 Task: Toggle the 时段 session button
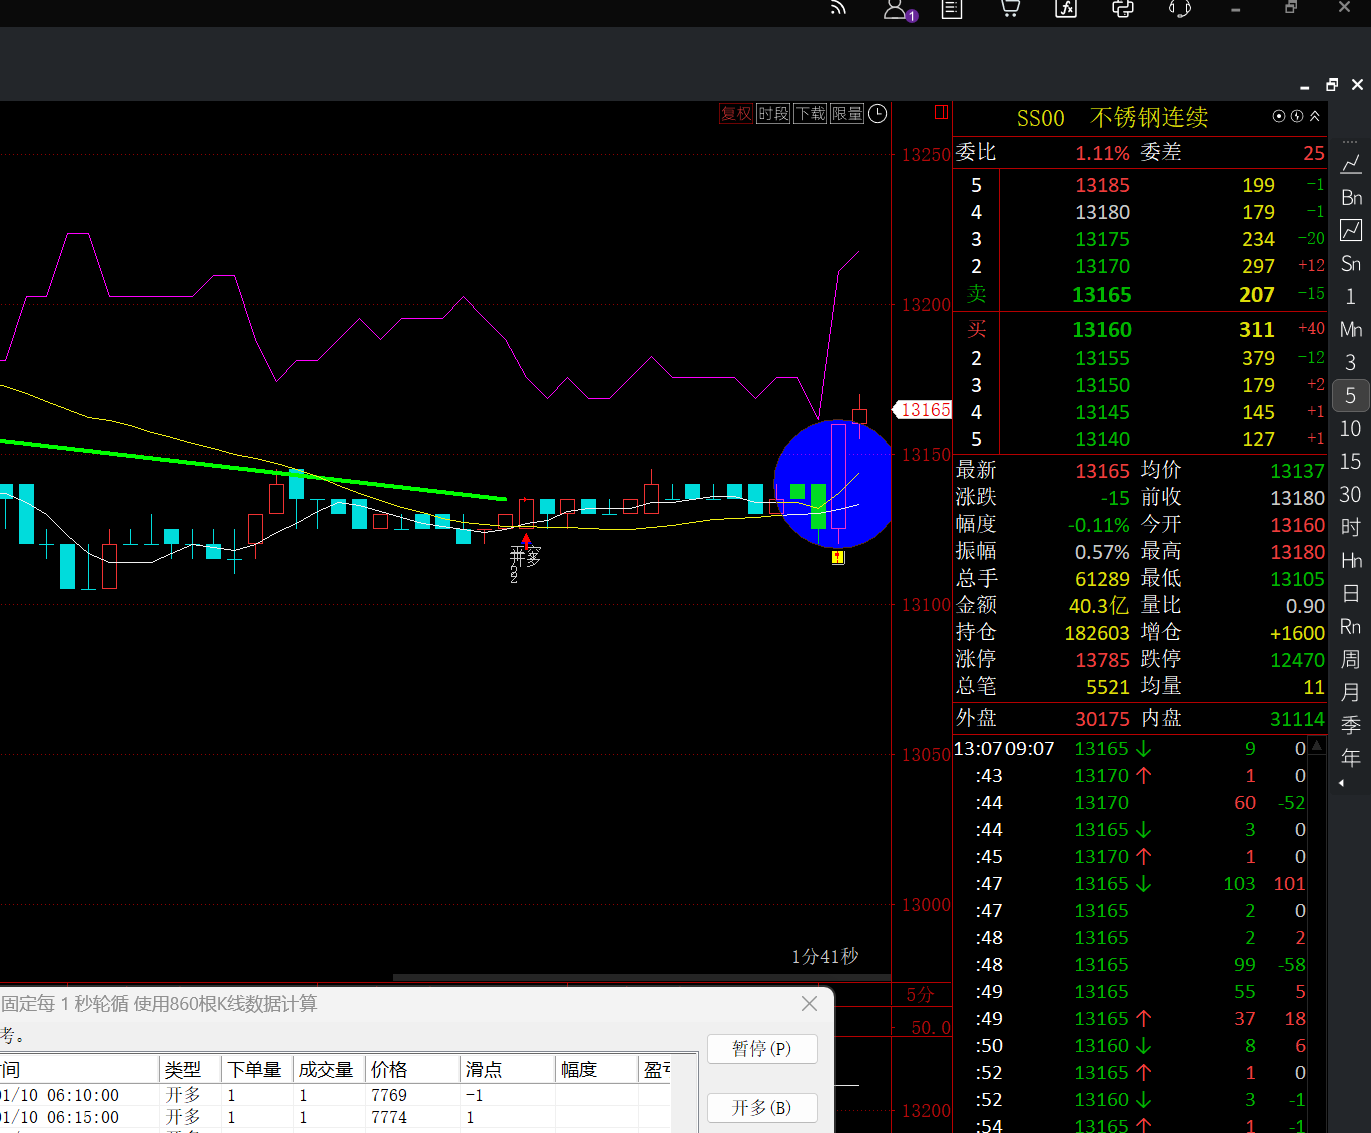[773, 114]
